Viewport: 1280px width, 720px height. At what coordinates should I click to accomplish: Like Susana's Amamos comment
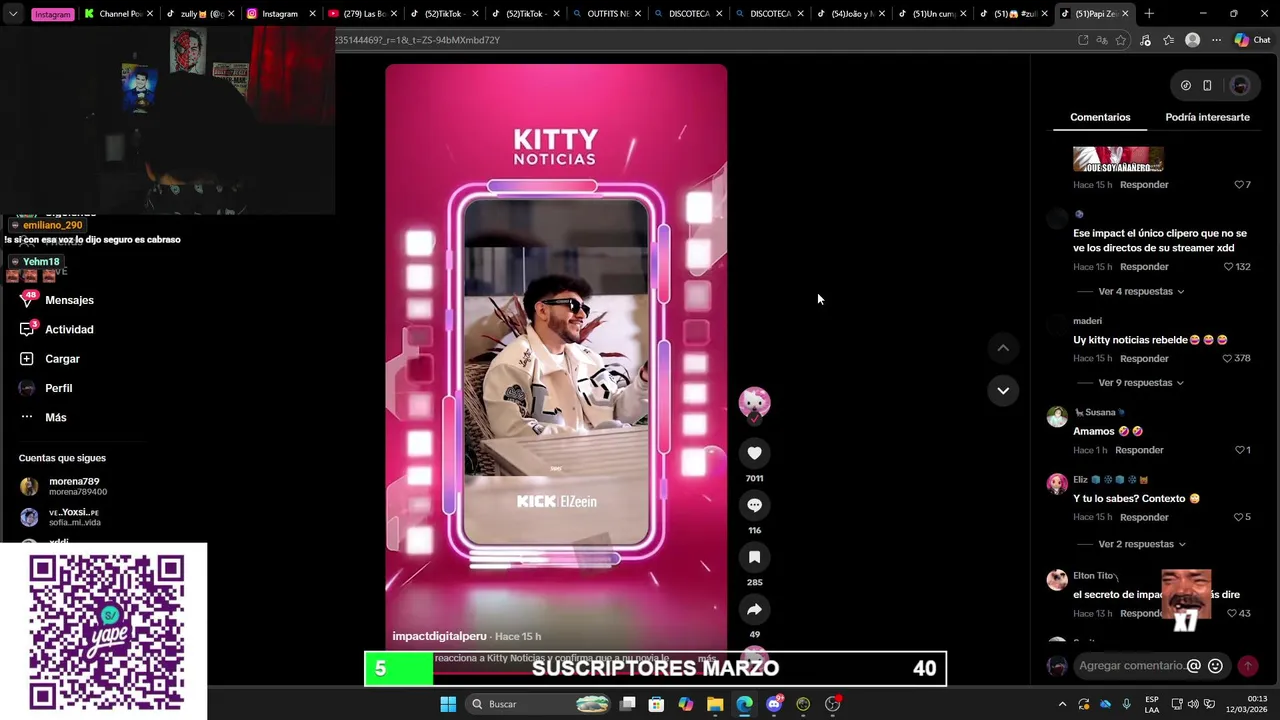tap(1238, 450)
